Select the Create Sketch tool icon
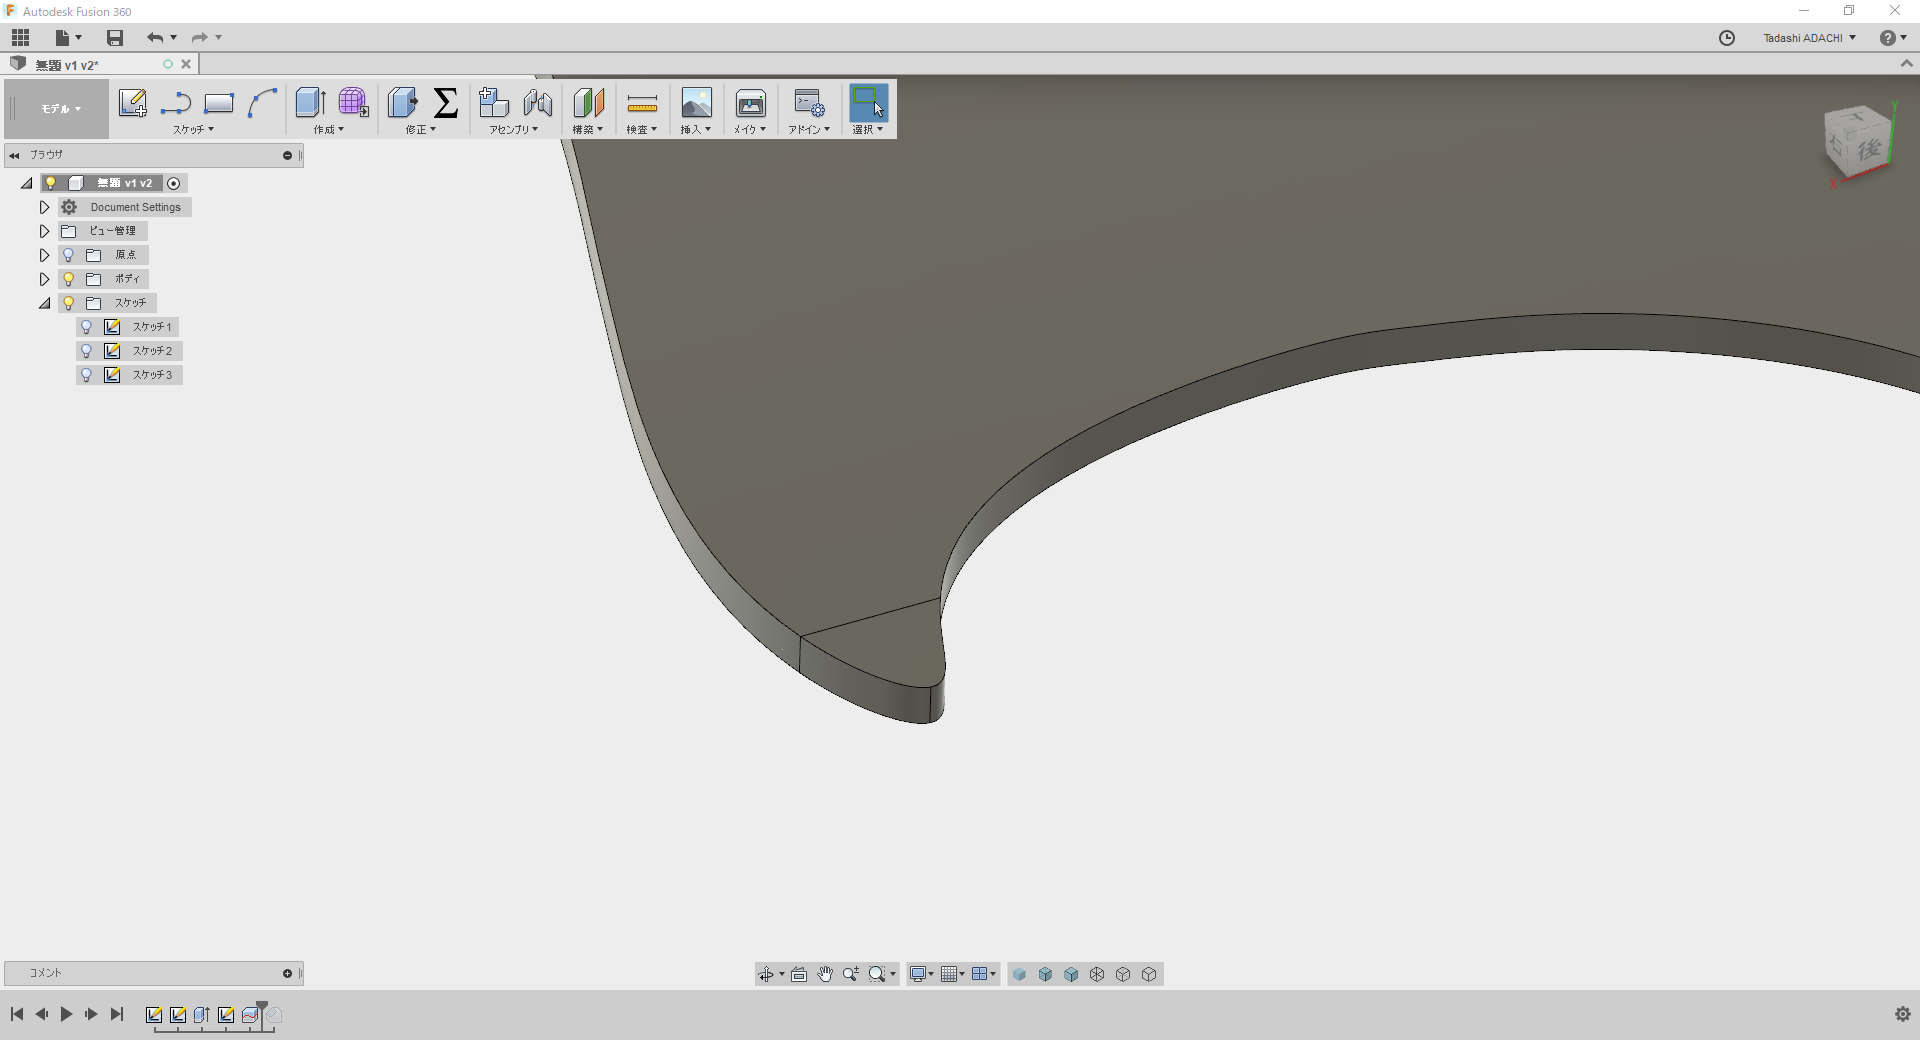 click(x=132, y=103)
